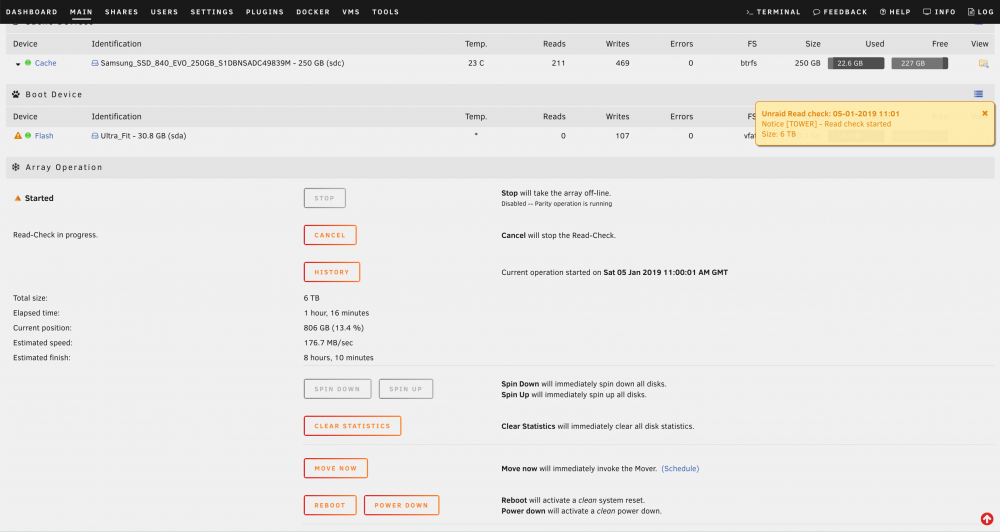Click the Cache green status indicator
The height and width of the screenshot is (532, 1000).
pos(28,63)
